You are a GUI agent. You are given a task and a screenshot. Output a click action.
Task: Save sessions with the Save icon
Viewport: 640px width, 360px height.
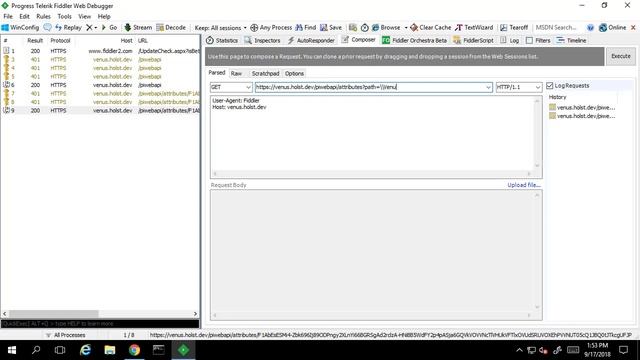click(331, 27)
